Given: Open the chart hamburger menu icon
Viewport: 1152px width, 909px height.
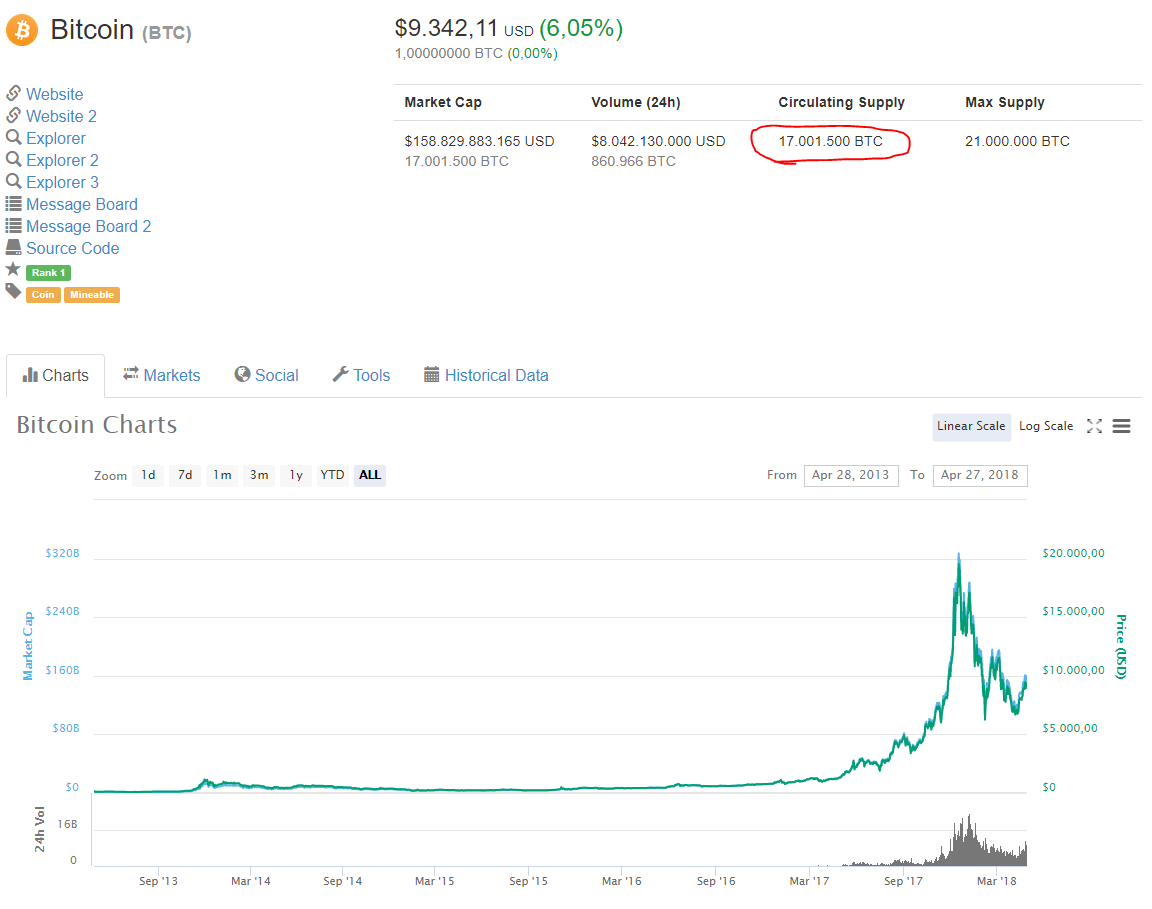Looking at the screenshot, I should [1121, 426].
